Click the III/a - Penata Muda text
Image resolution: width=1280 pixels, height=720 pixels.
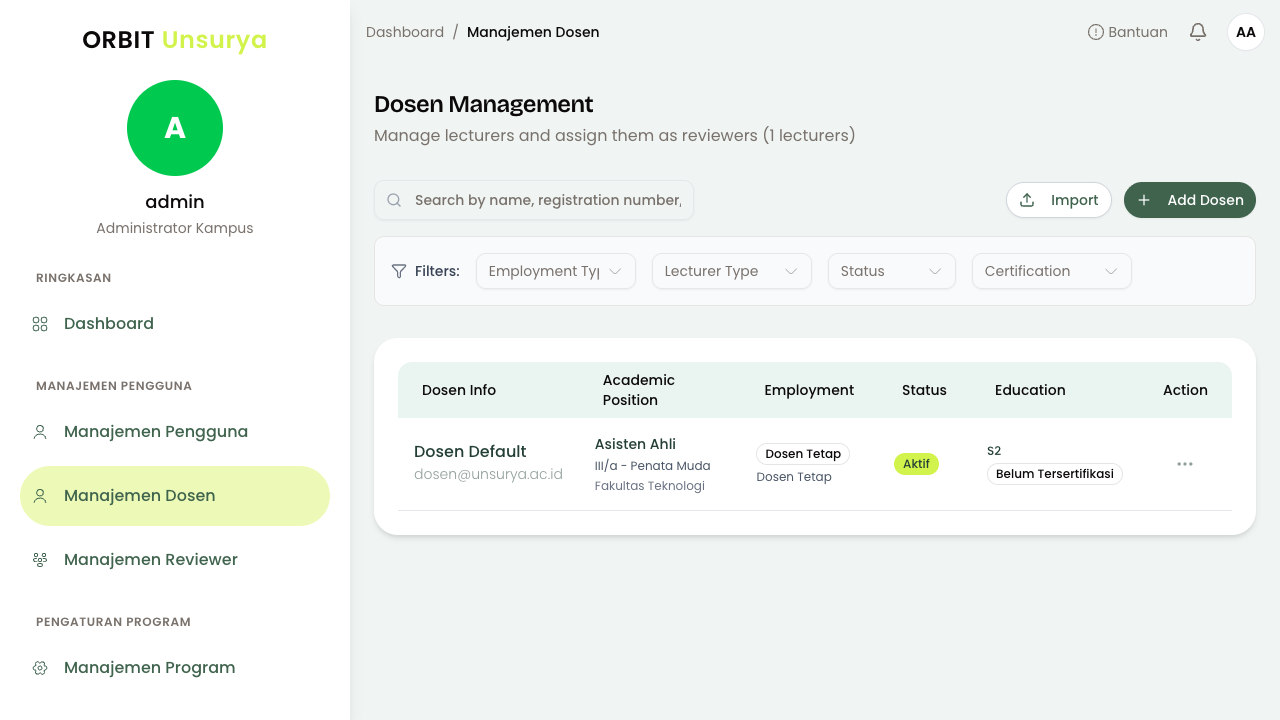(653, 466)
